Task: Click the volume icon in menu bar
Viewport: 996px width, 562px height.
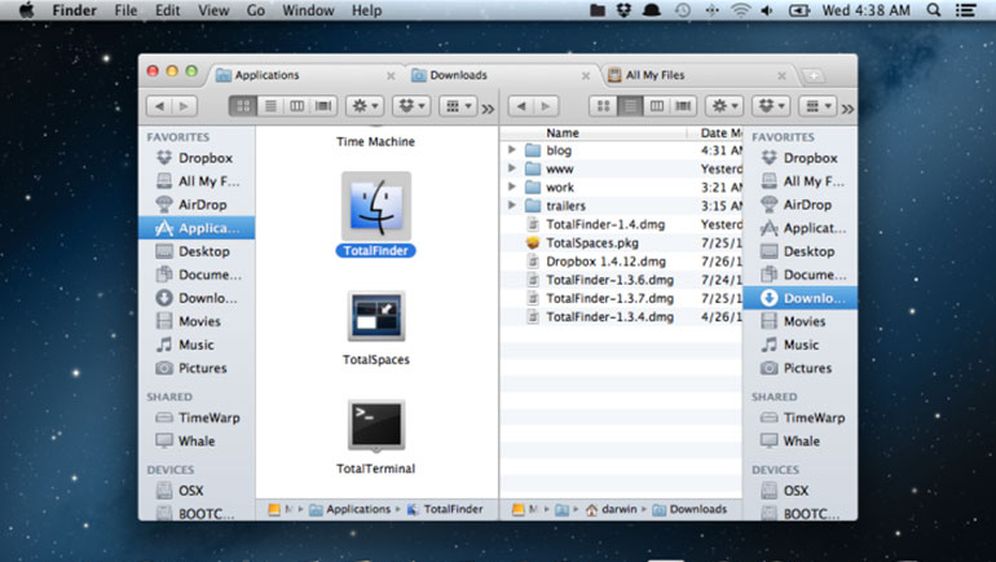Action: [767, 10]
